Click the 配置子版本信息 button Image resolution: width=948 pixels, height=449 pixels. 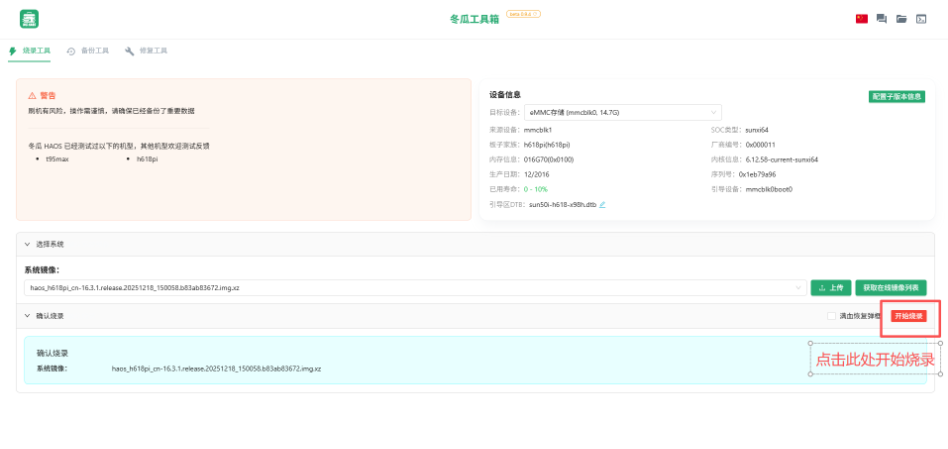(x=896, y=97)
